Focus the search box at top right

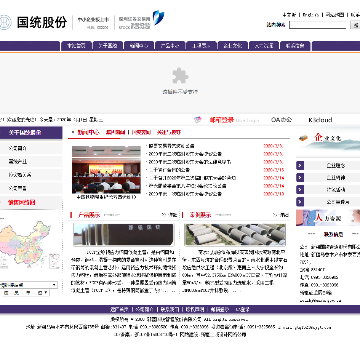318,25
